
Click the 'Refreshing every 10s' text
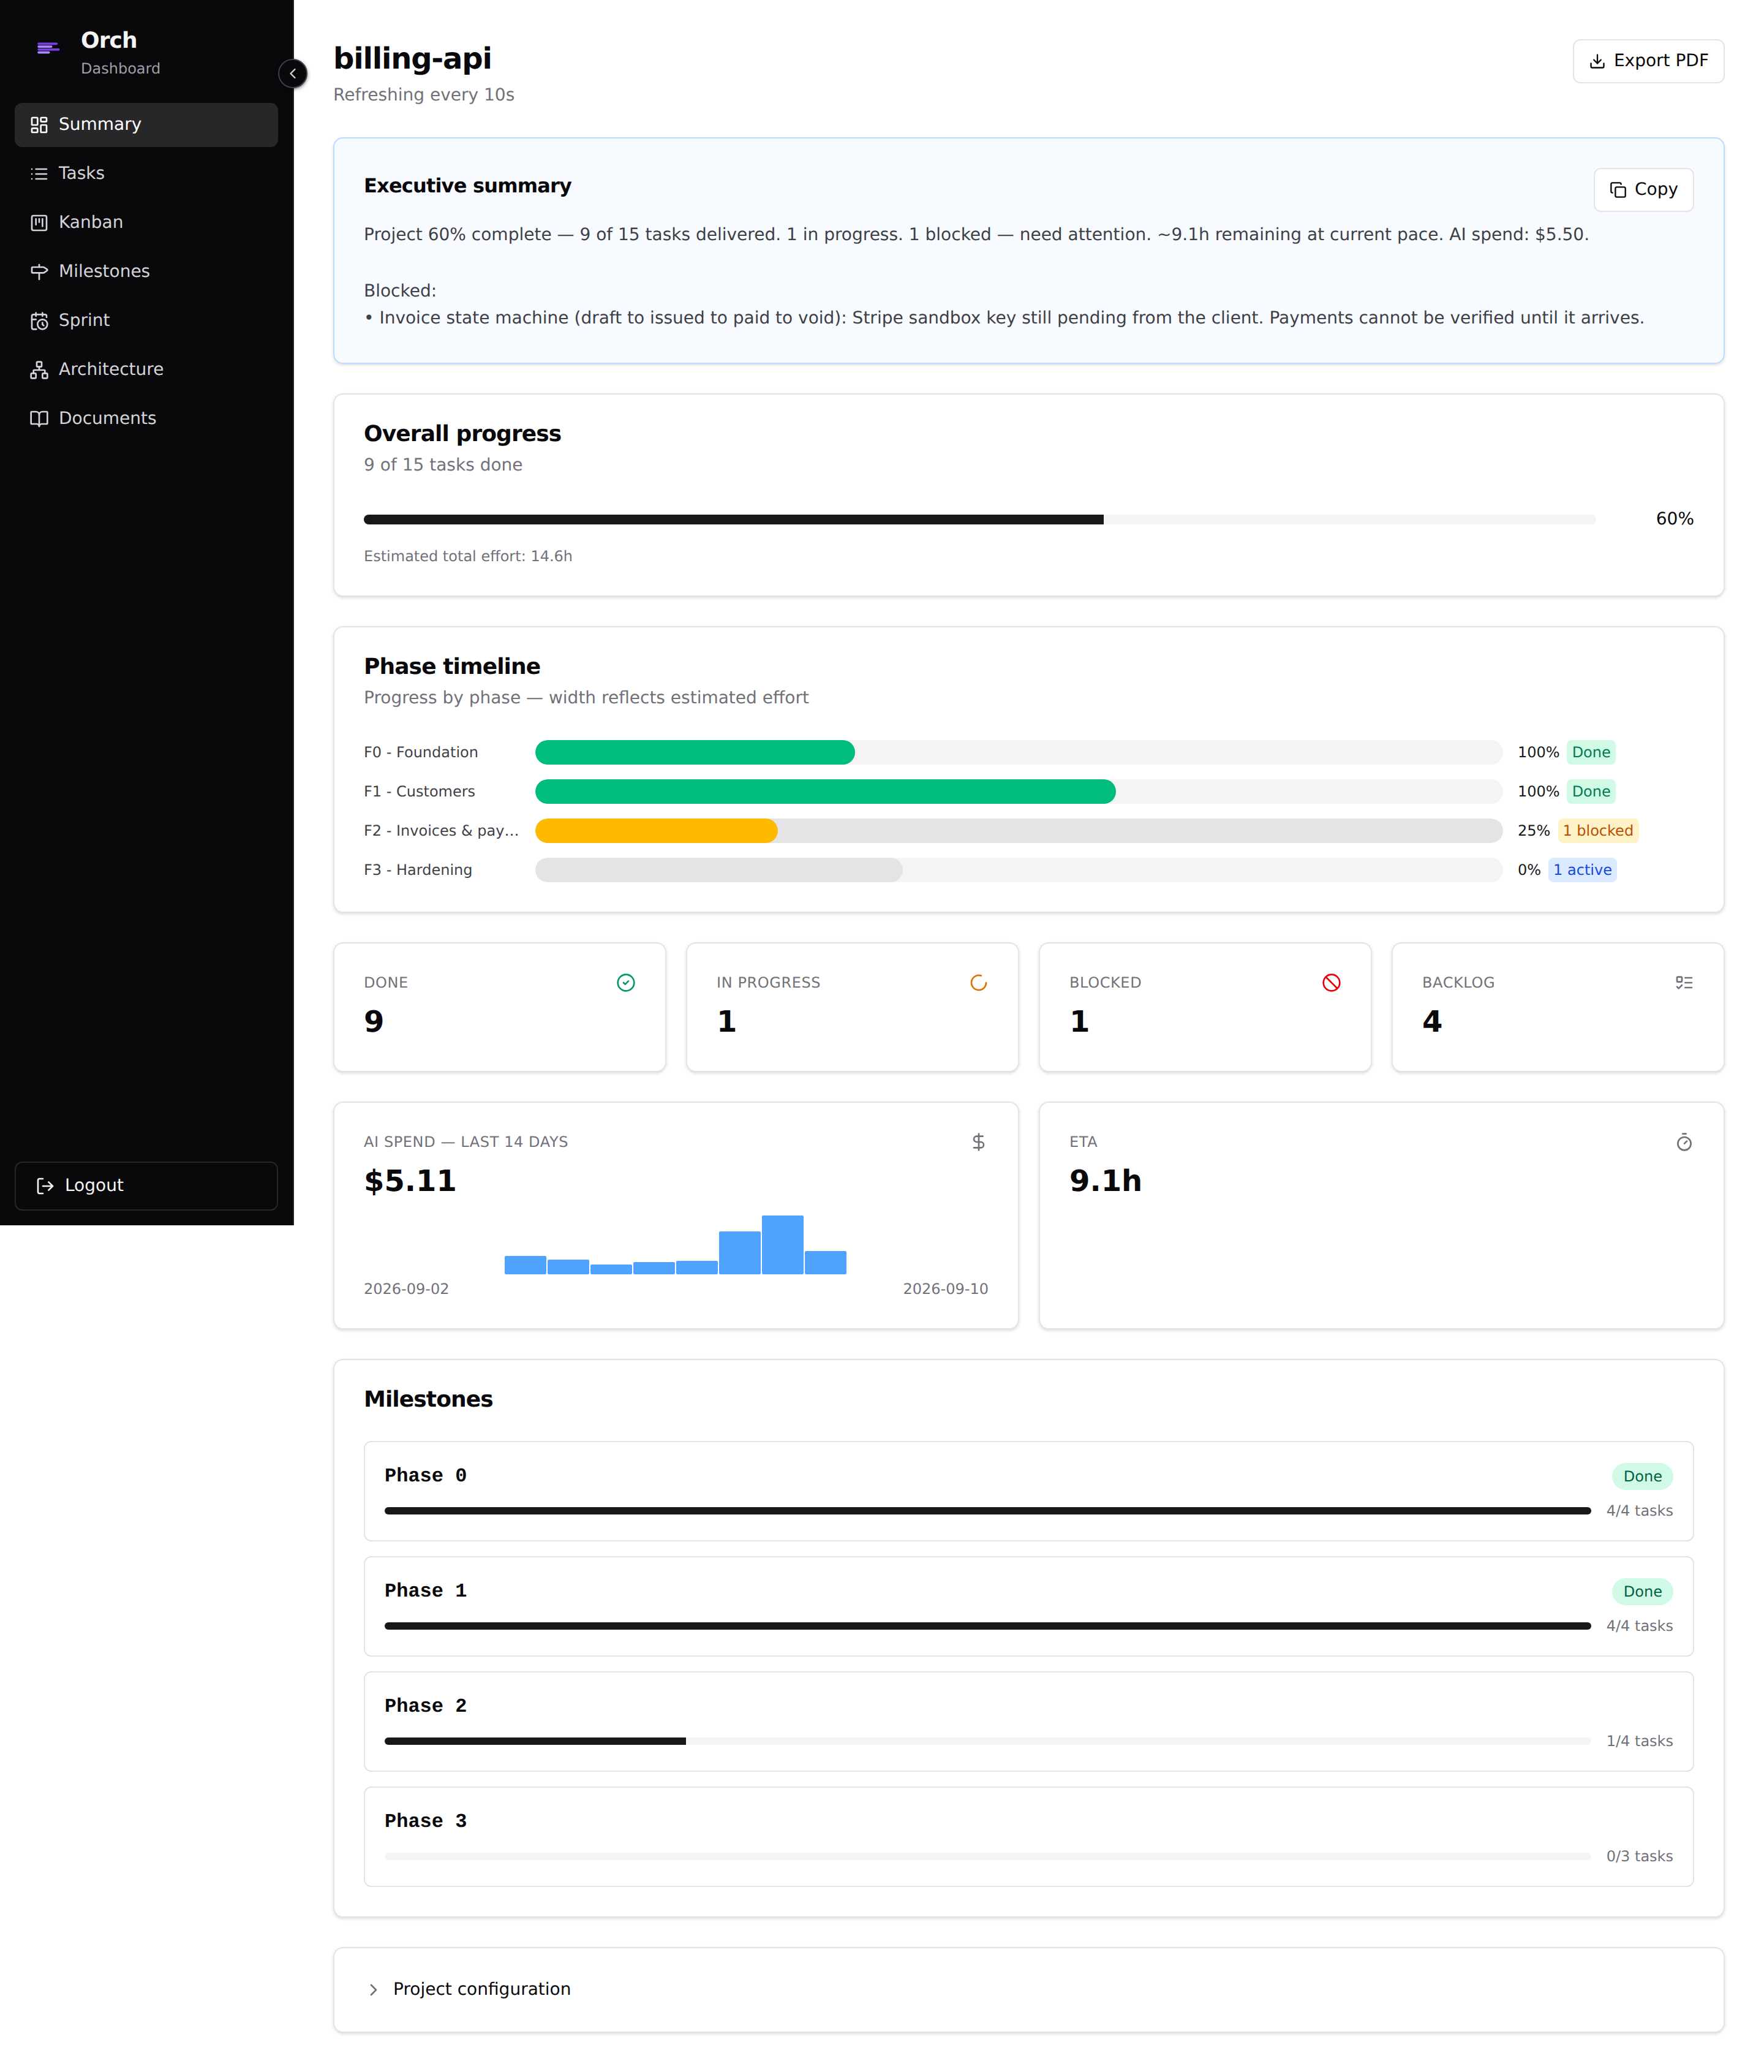(424, 95)
